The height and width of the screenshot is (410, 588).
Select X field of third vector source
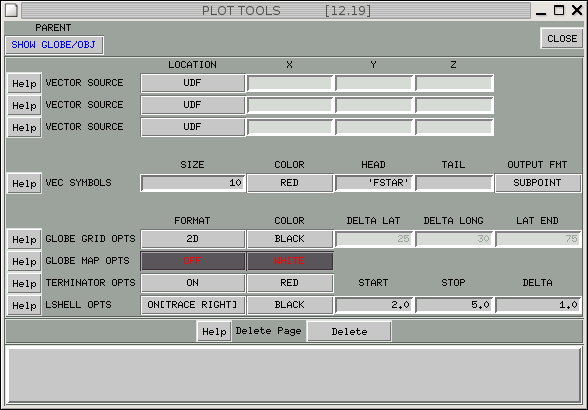[x=290, y=127]
